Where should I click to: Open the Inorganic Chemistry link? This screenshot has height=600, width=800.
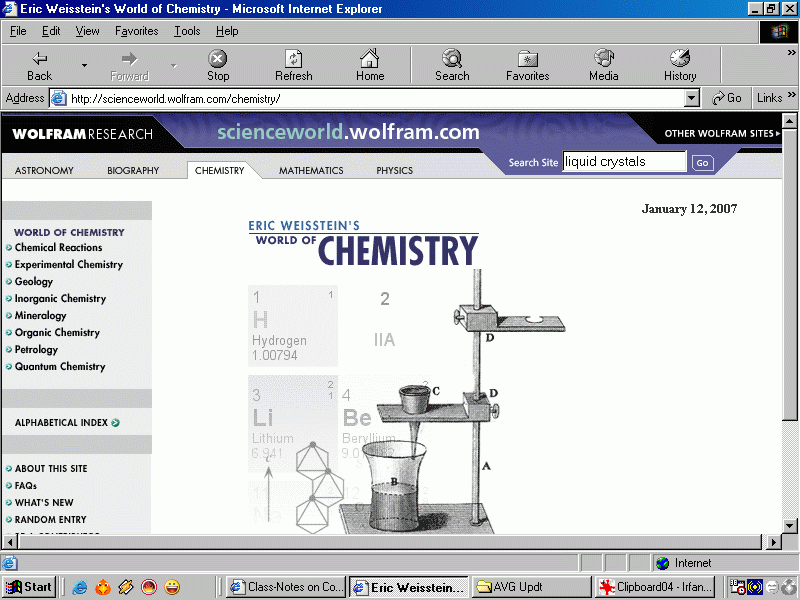pyautogui.click(x=60, y=298)
